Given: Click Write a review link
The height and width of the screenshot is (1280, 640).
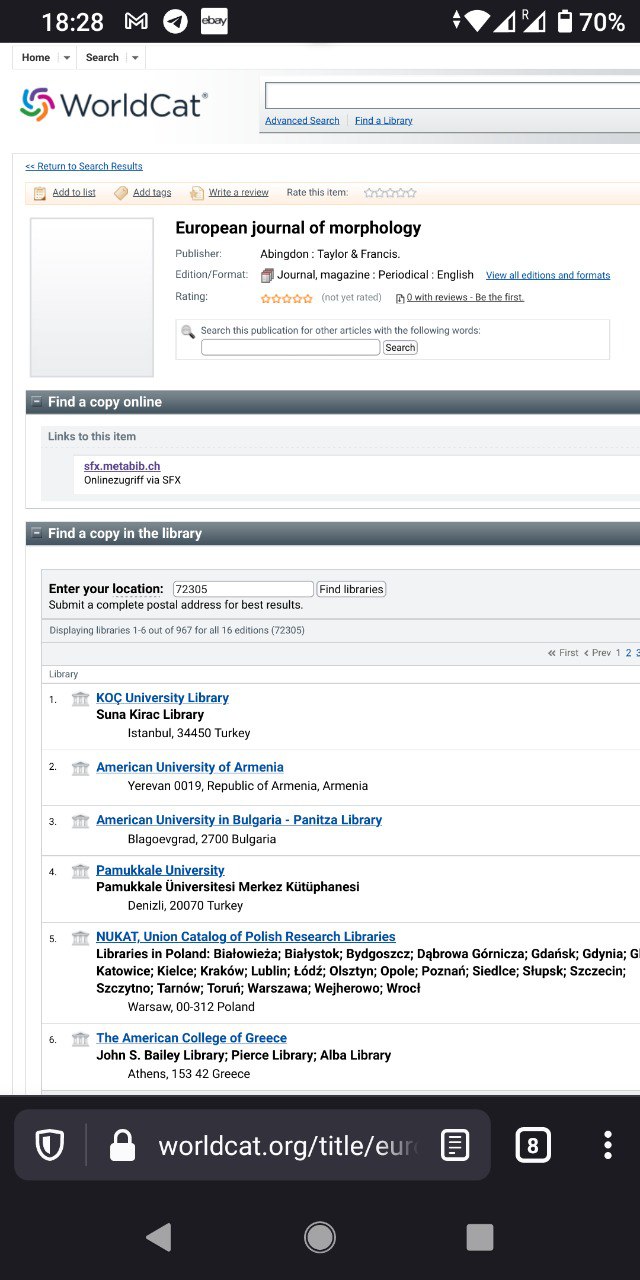Looking at the screenshot, I should (239, 193).
